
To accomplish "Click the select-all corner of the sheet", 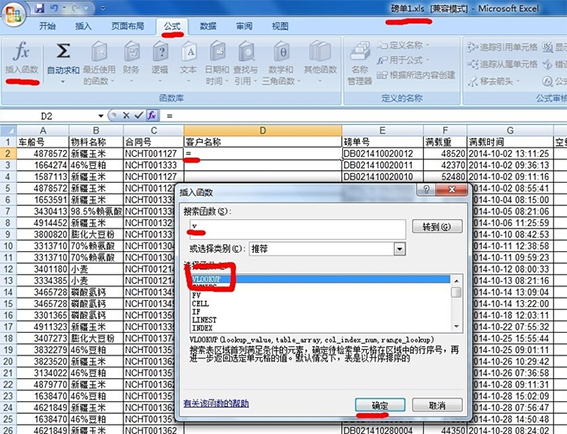I will pos(8,130).
